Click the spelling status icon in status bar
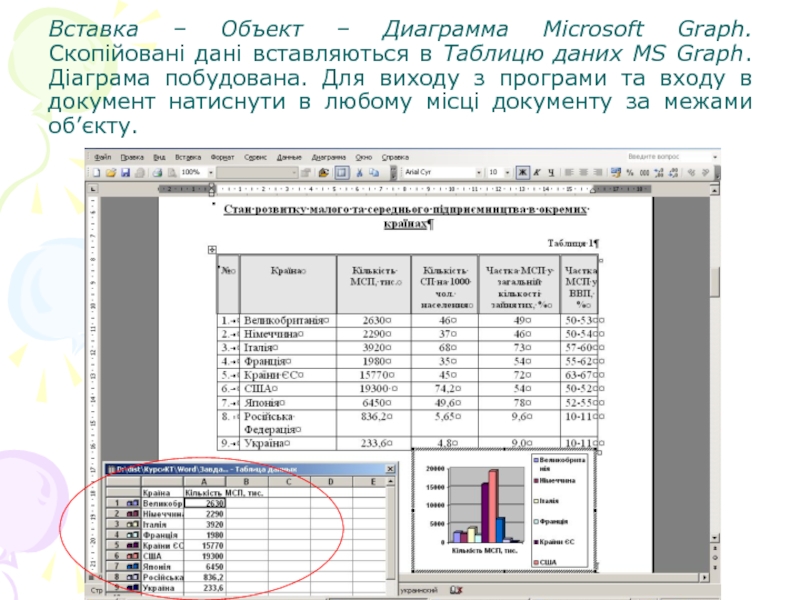This screenshot has width=800, height=600. 456,590
